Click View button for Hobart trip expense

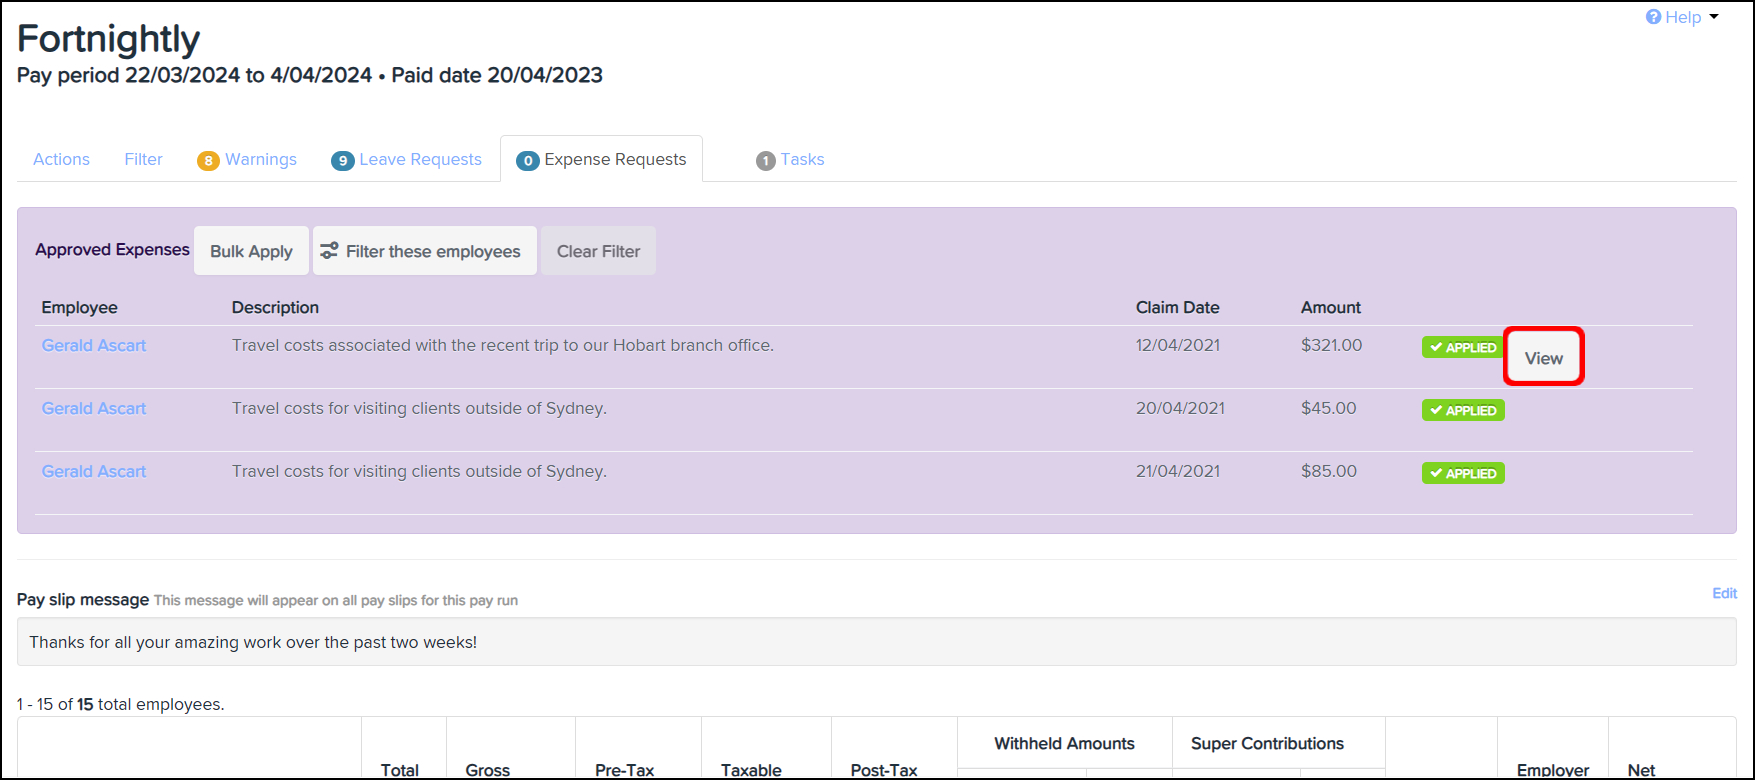point(1543,358)
